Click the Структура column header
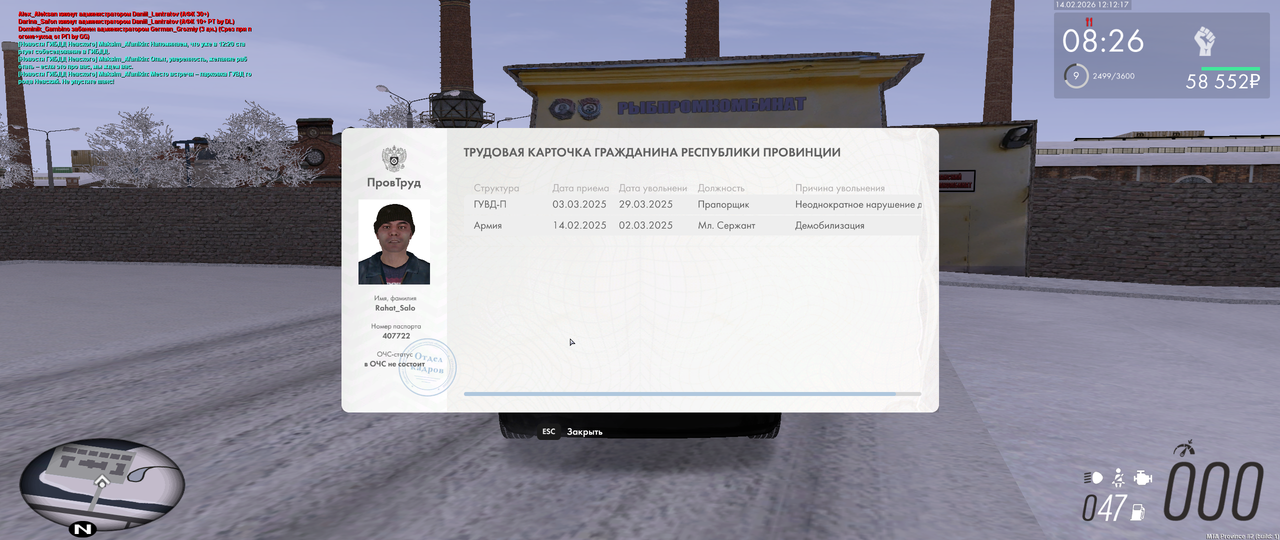The image size is (1280, 540). click(497, 188)
